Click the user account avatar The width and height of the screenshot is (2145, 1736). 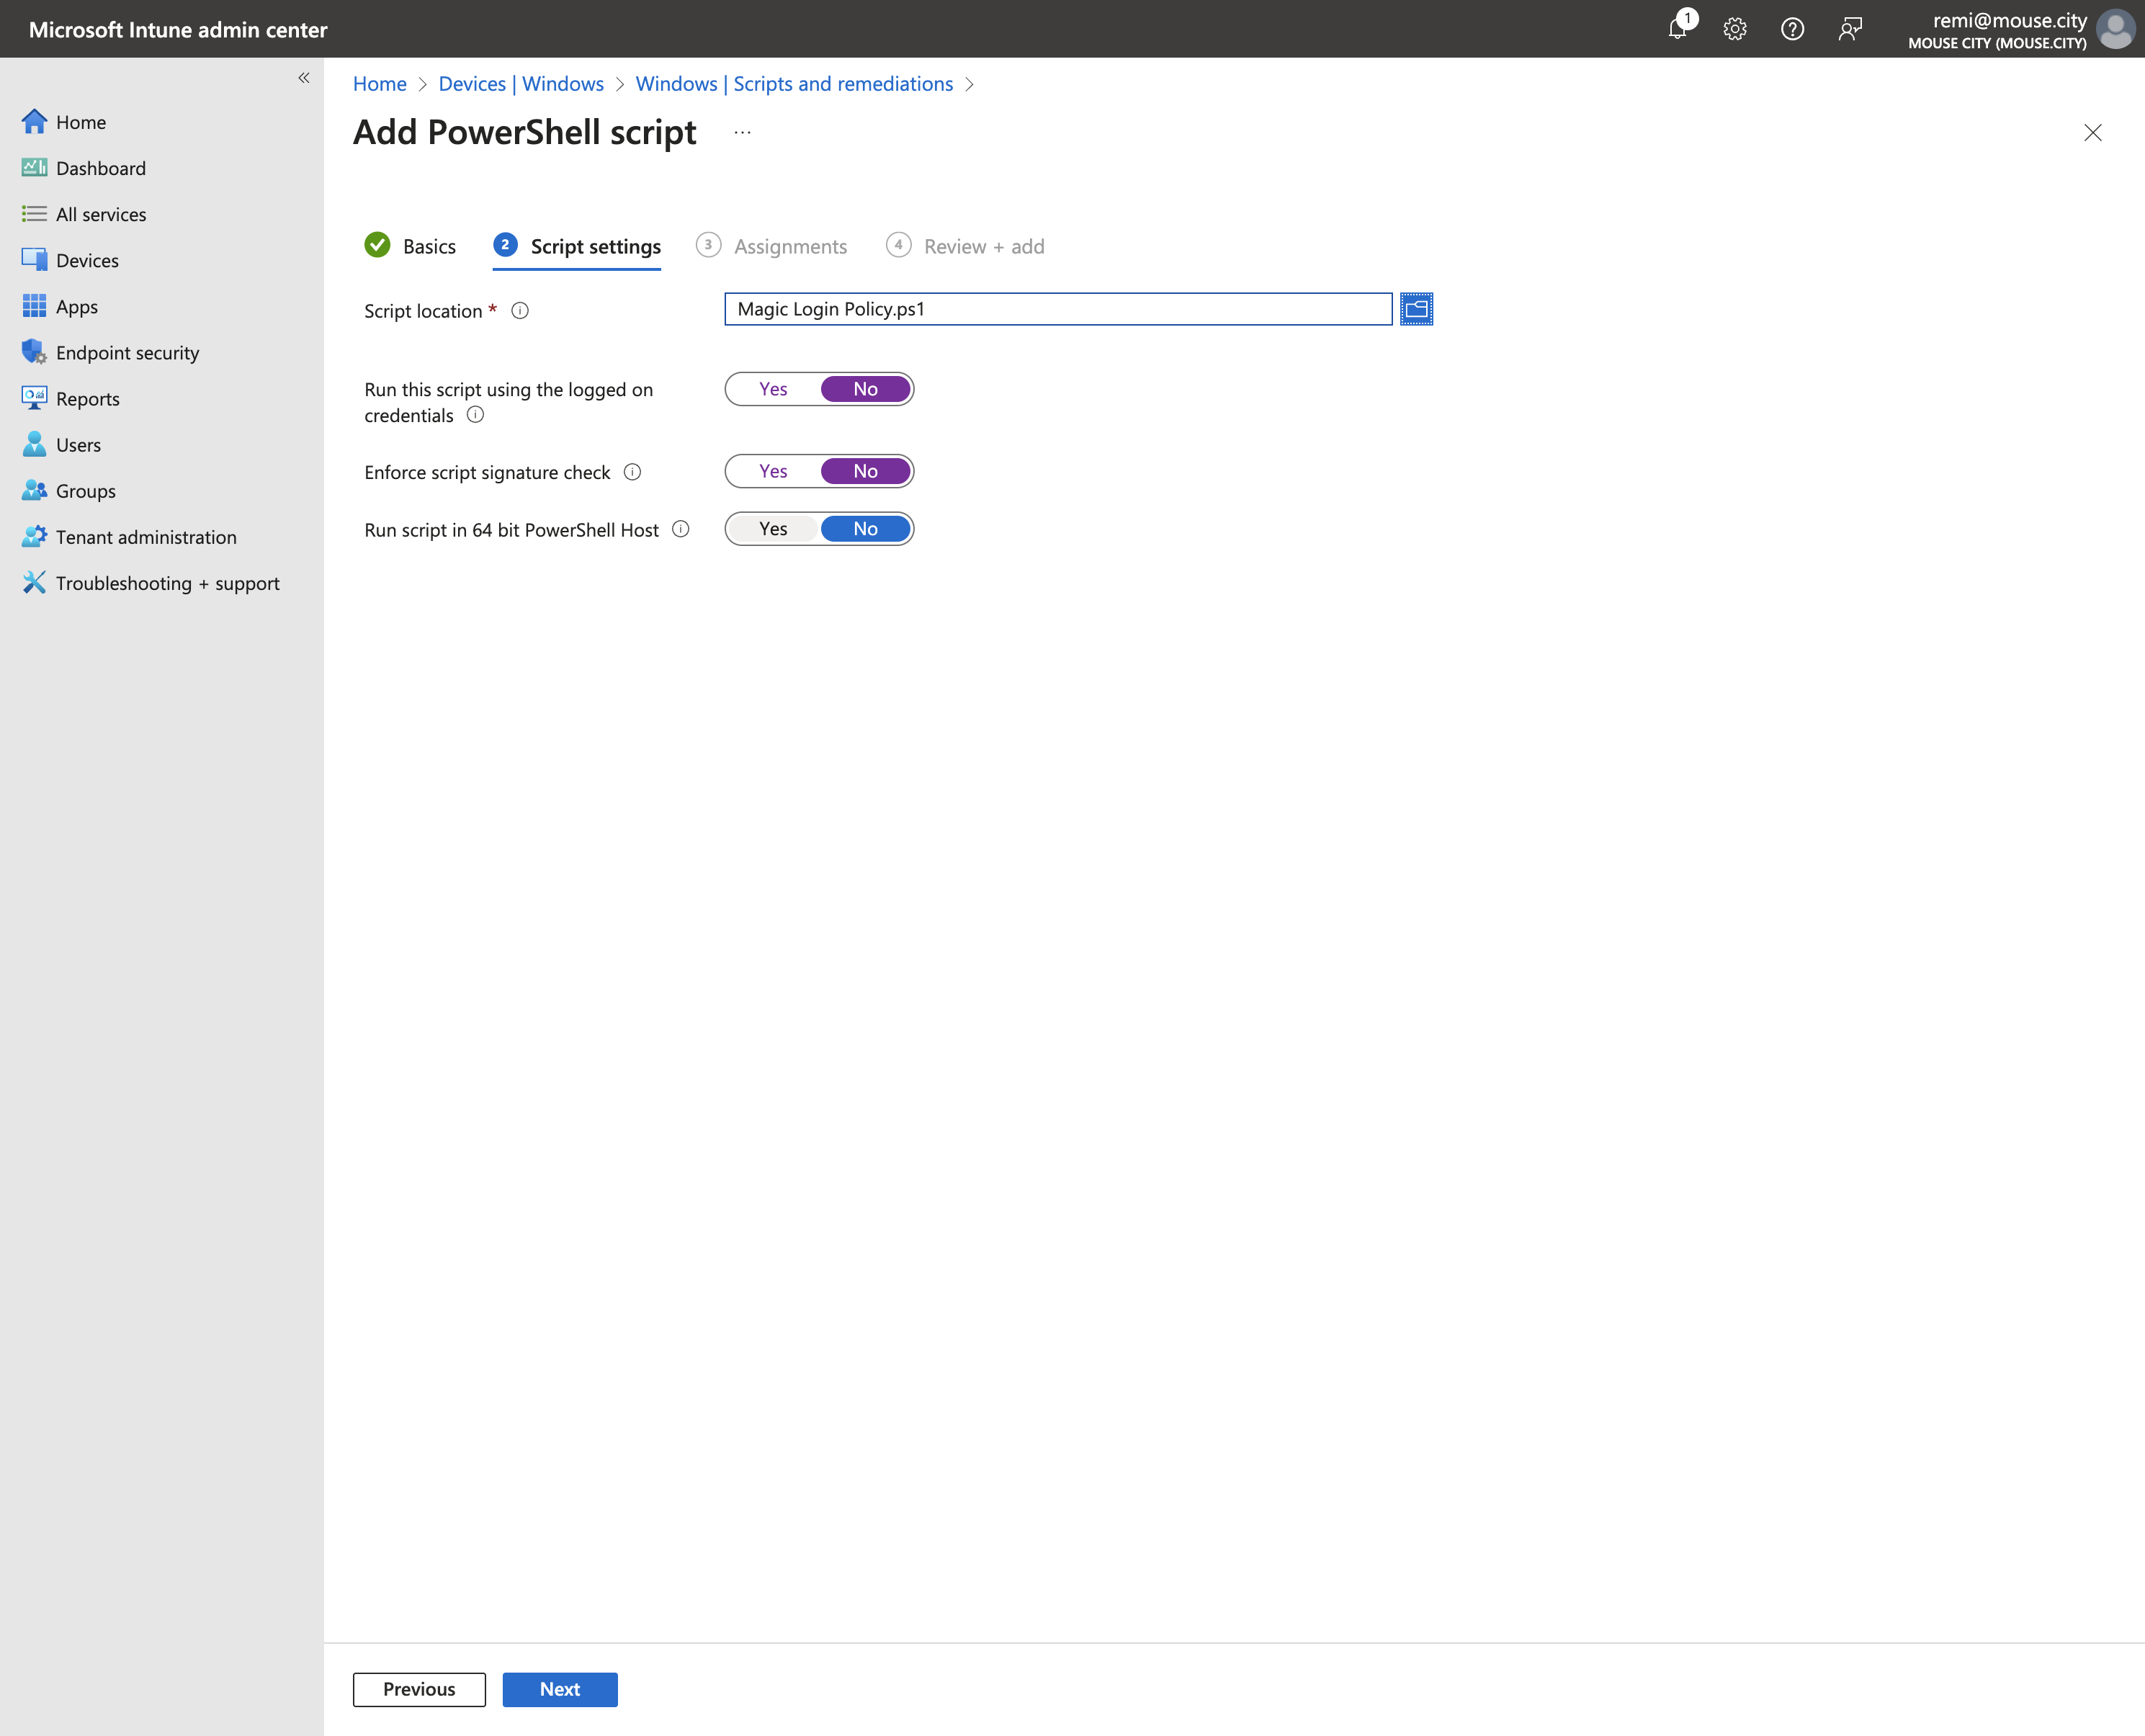click(2116, 29)
